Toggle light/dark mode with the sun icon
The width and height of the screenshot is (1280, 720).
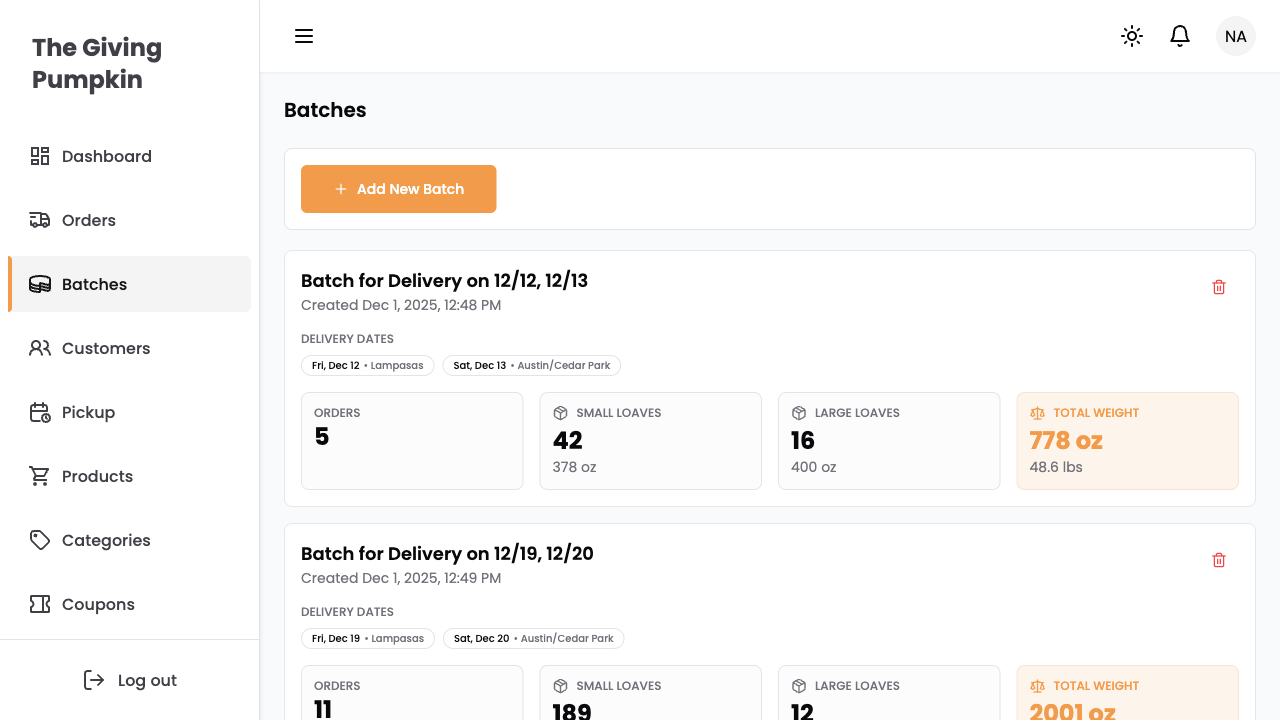click(x=1131, y=36)
